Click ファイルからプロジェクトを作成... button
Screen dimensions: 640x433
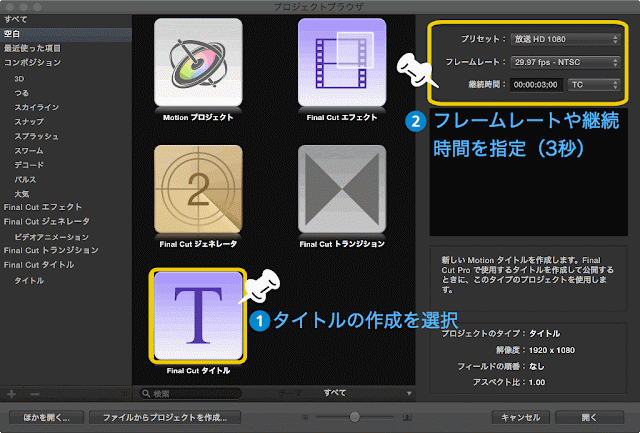[x=165, y=417]
